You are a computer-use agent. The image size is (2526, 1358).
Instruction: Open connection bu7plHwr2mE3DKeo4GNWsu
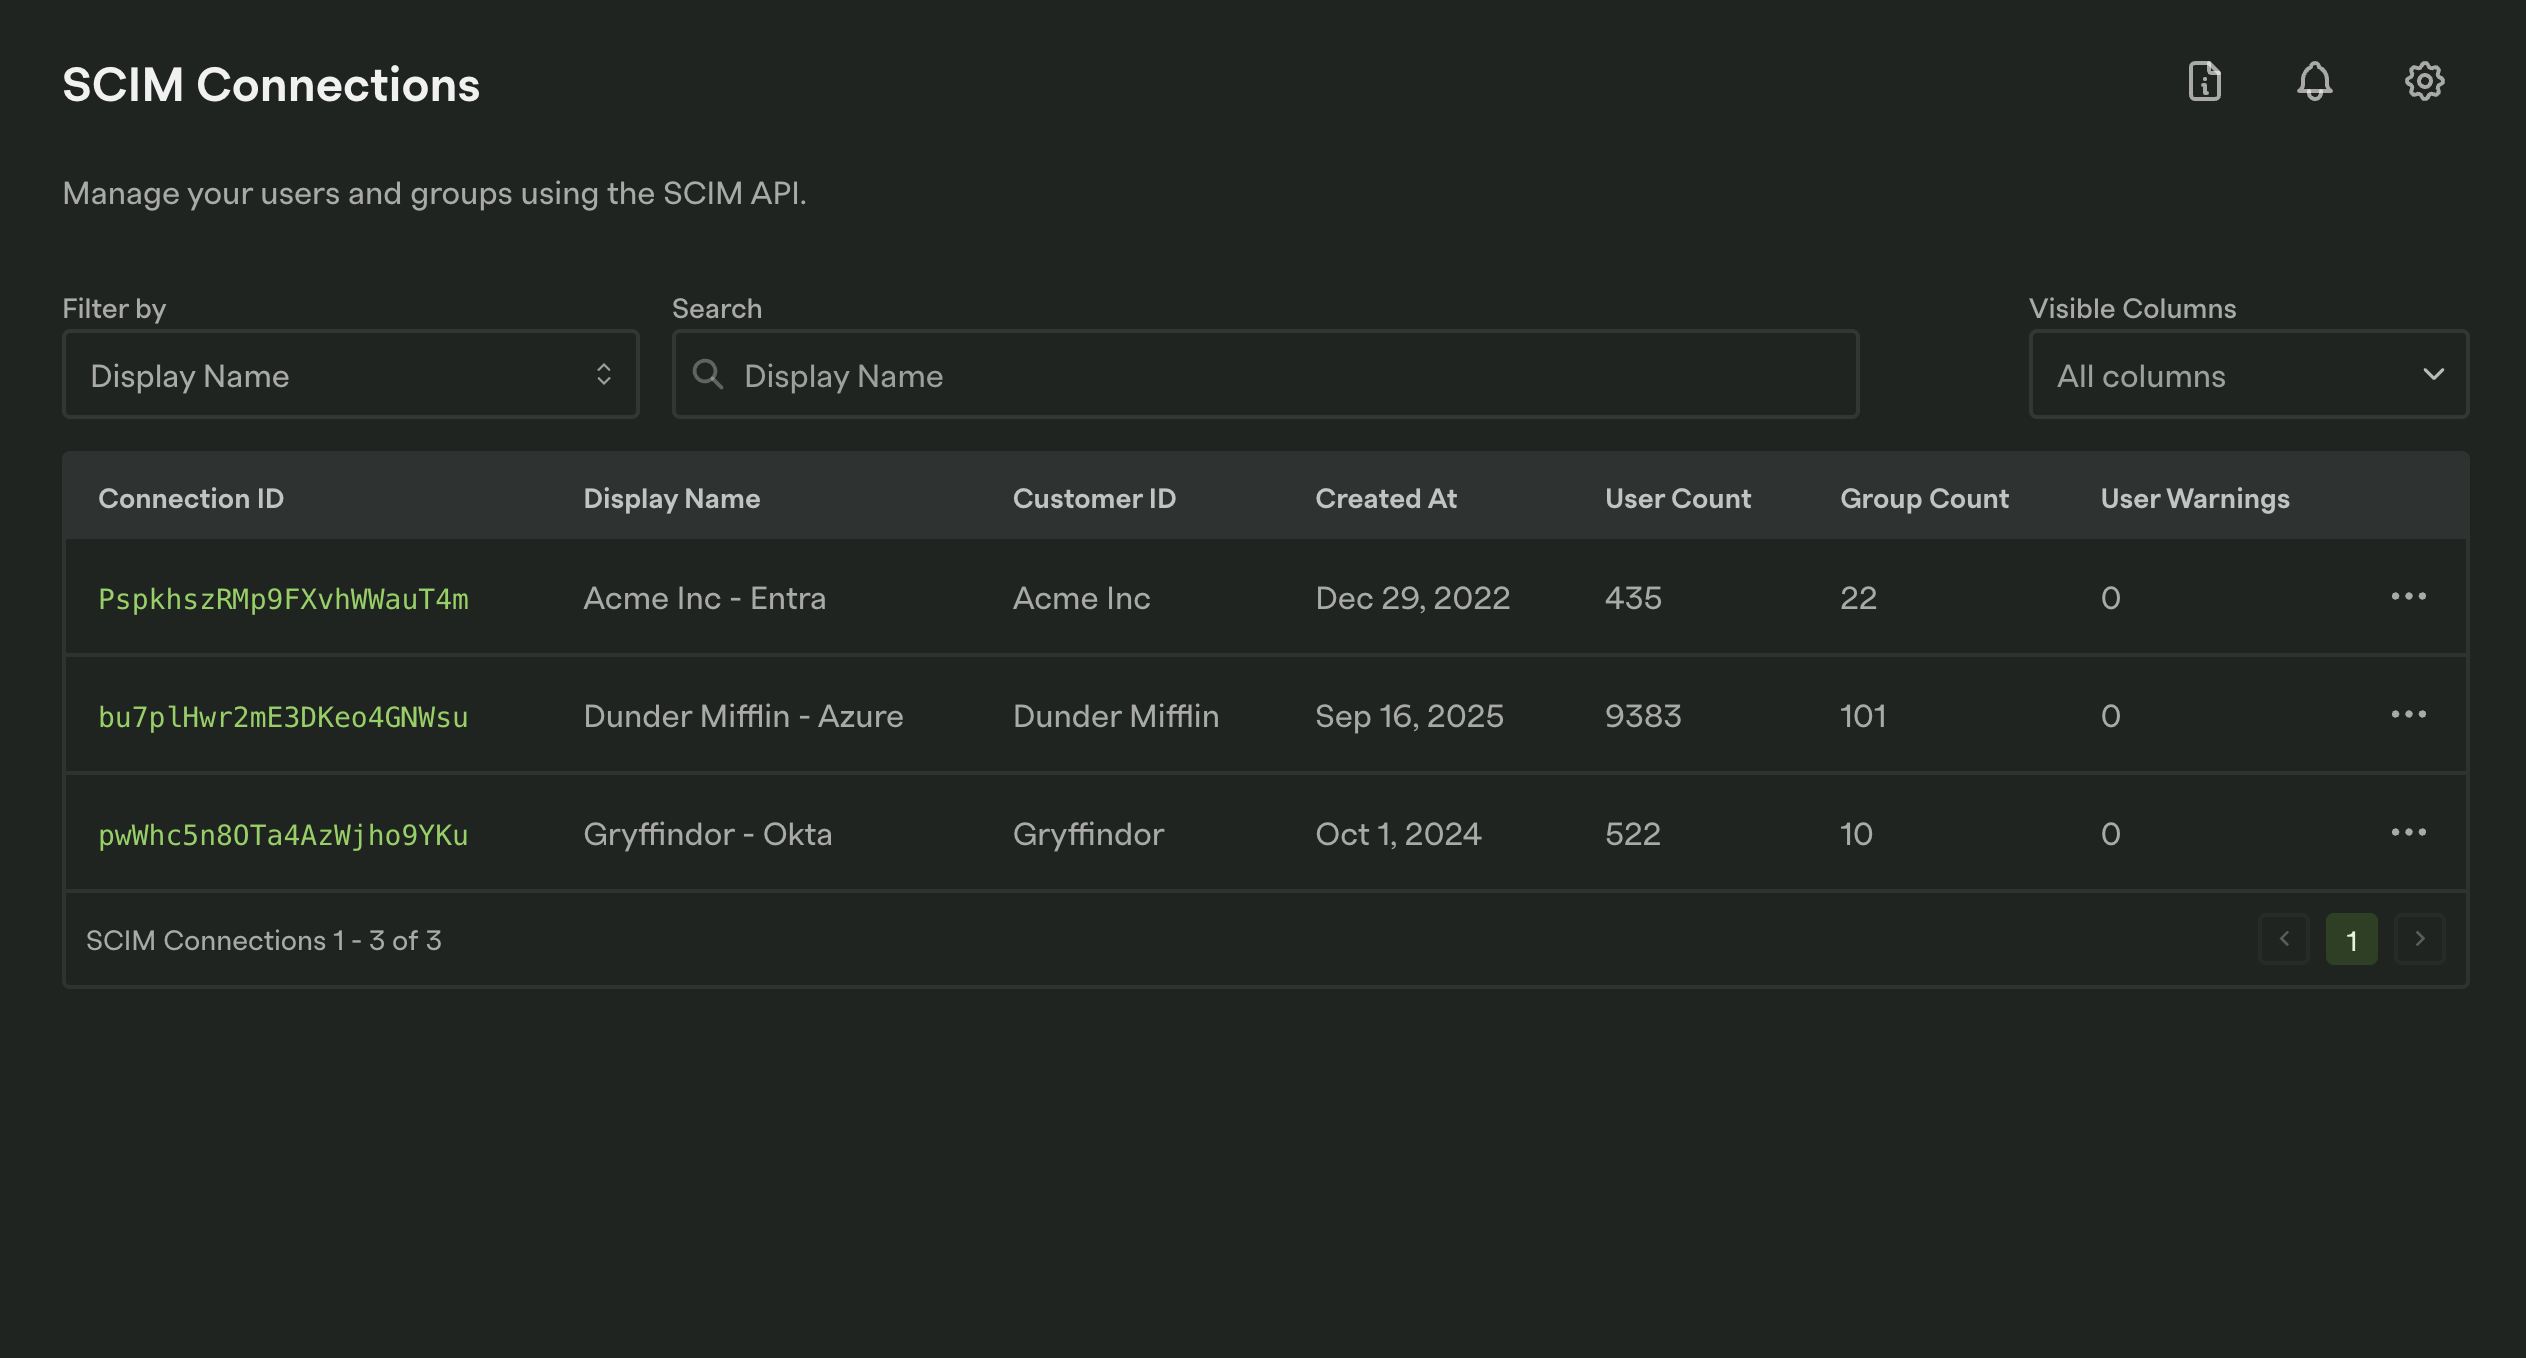(283, 715)
